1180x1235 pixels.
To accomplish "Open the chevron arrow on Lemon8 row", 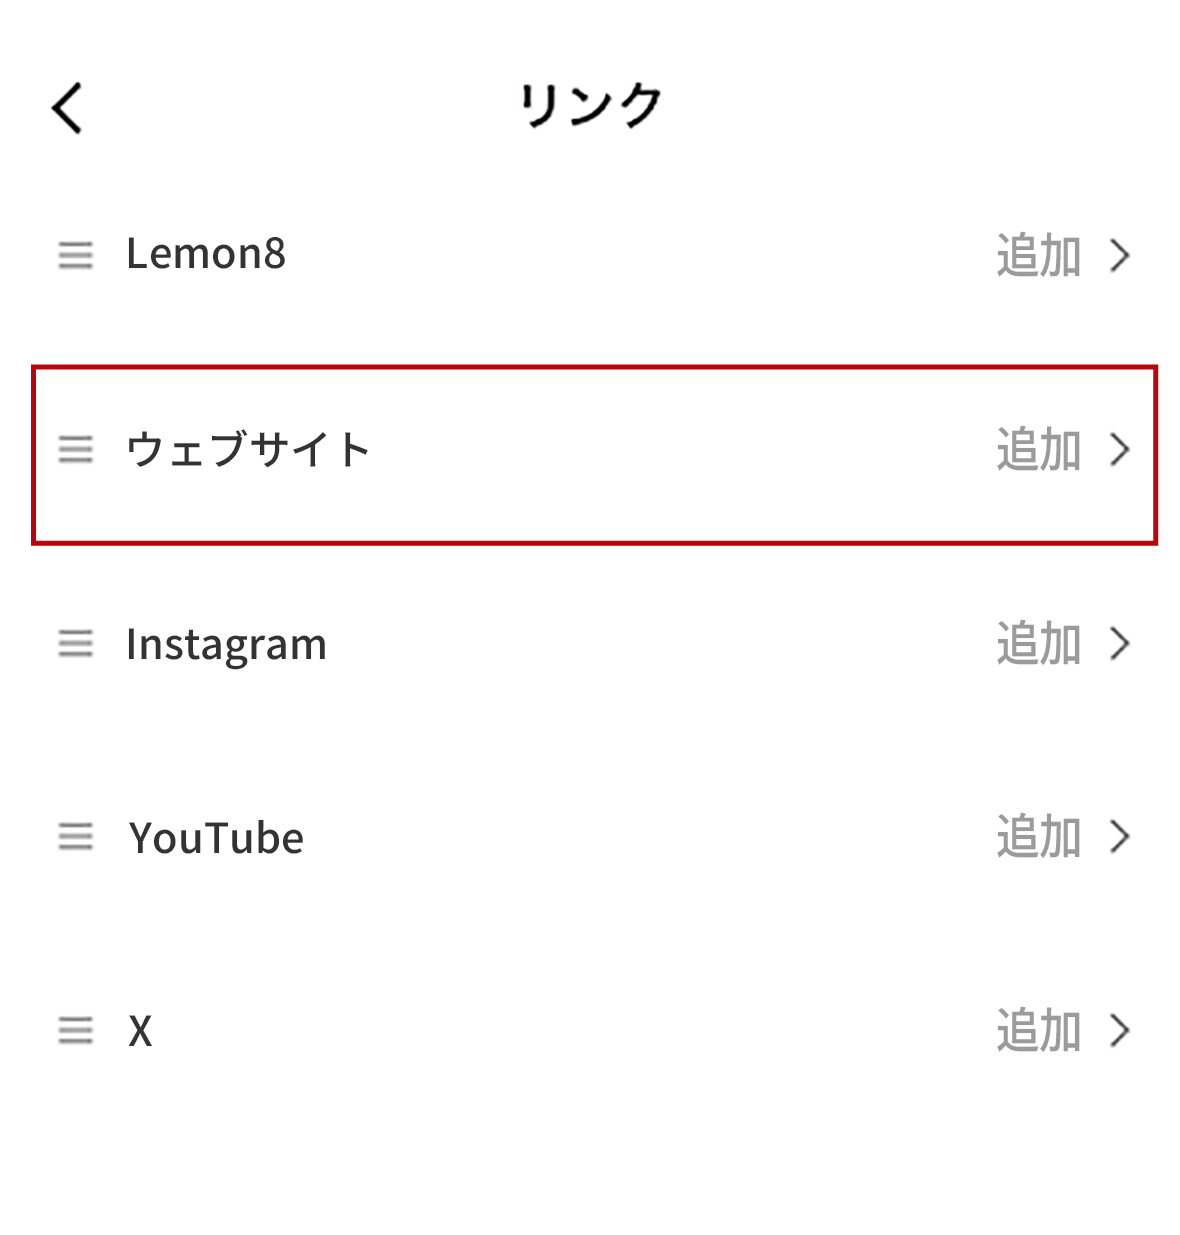I will pos(1120,255).
